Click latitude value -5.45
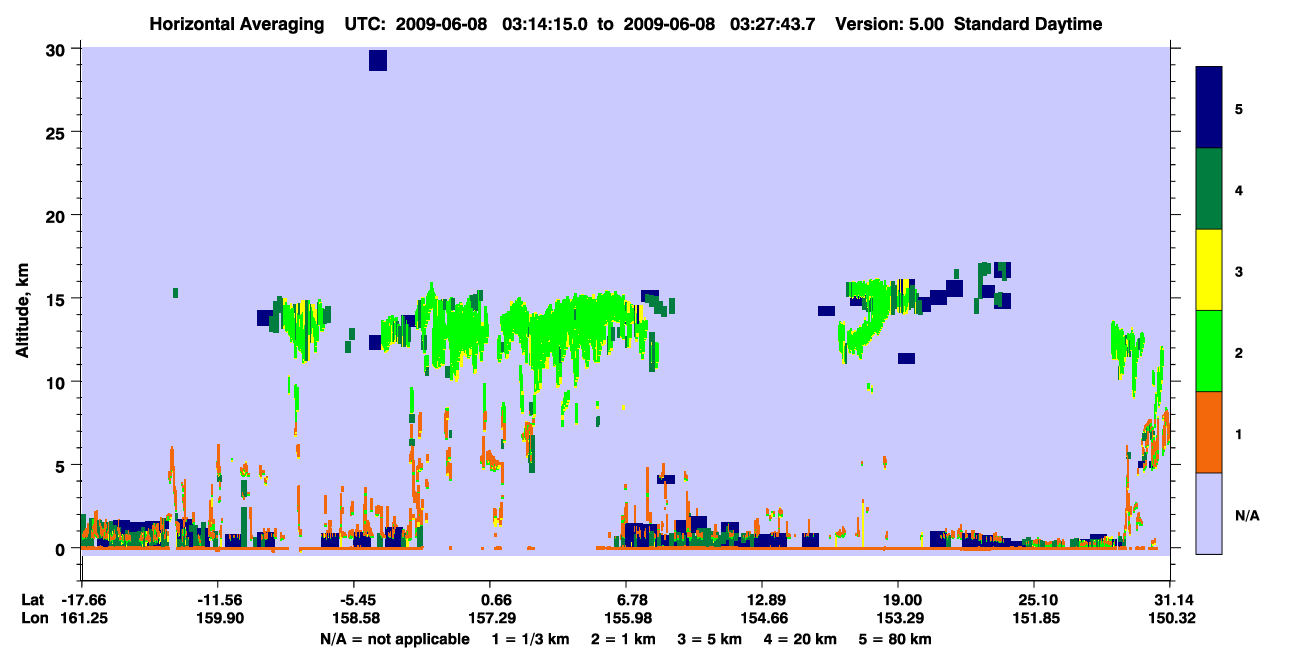This screenshot has width=1300, height=667. pos(354,599)
